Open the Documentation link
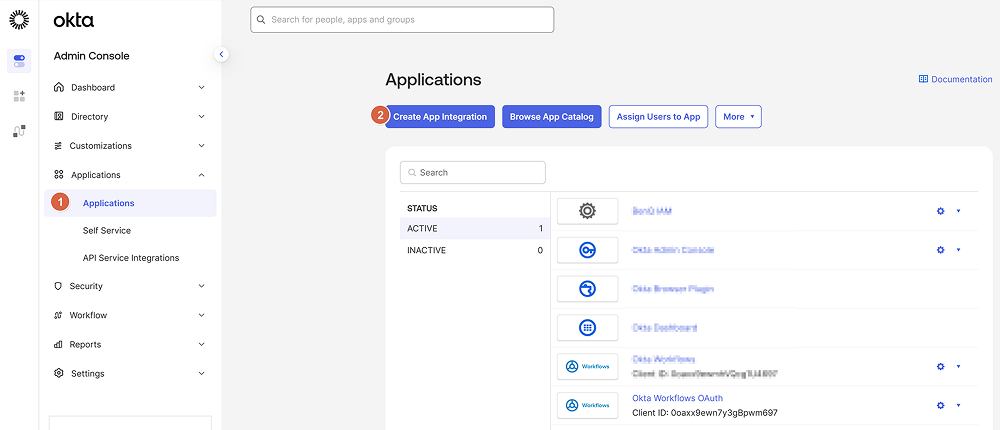1000x430 pixels. tap(955, 79)
